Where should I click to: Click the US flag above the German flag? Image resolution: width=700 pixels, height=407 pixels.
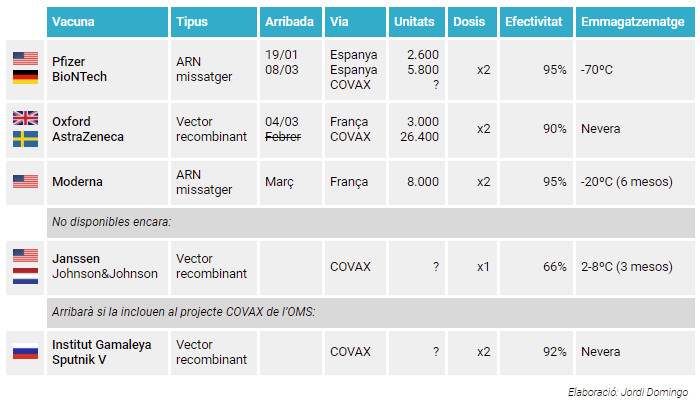click(x=25, y=58)
